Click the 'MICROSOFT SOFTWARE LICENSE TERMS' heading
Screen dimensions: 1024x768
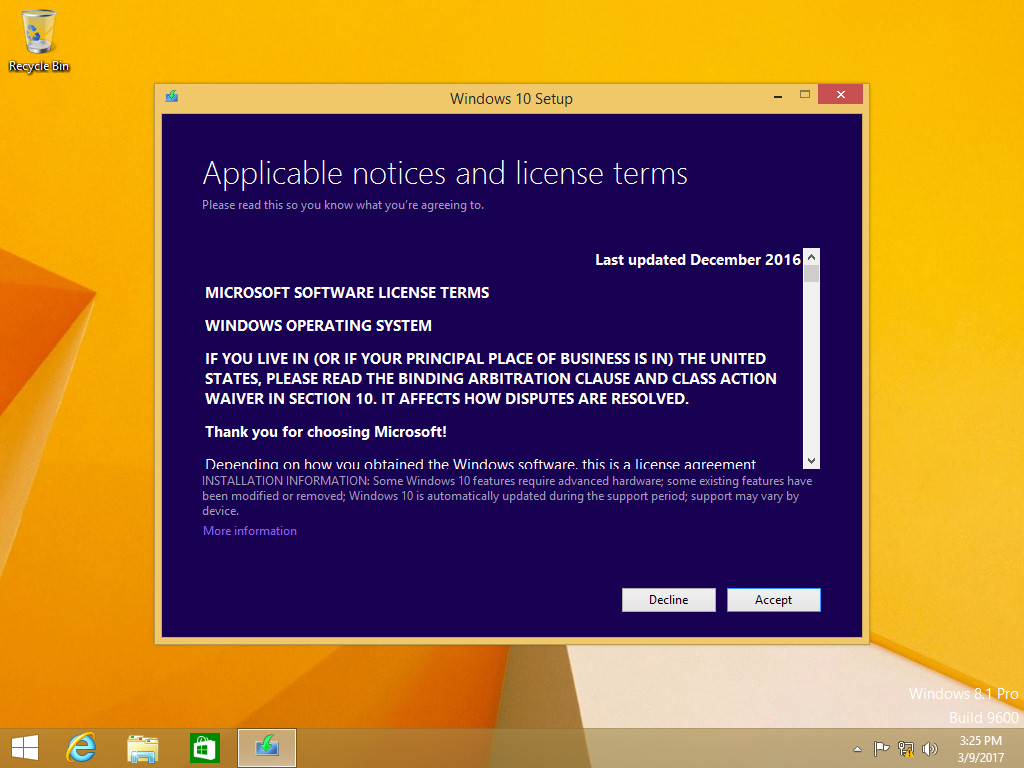347,293
